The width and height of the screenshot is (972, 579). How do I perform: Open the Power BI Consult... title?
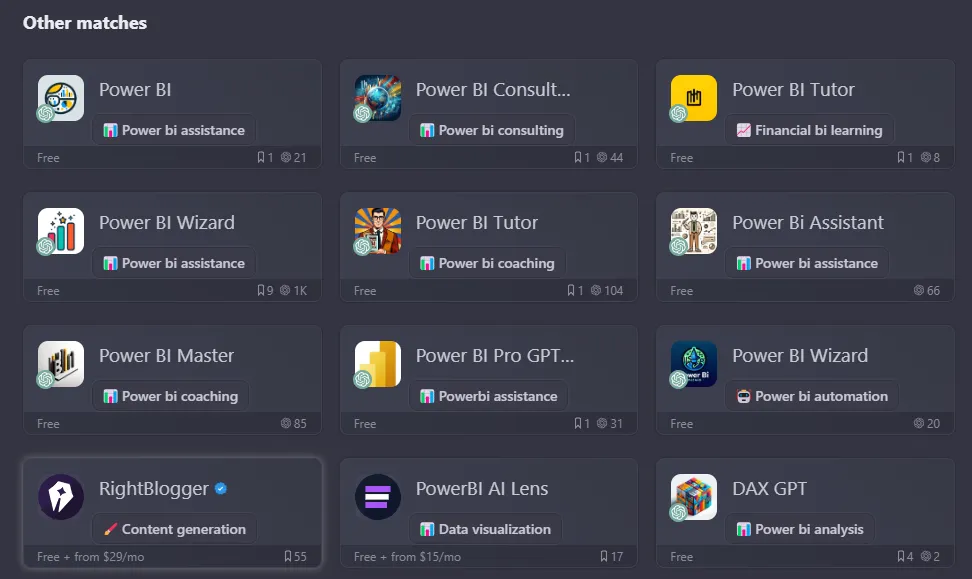pos(493,89)
